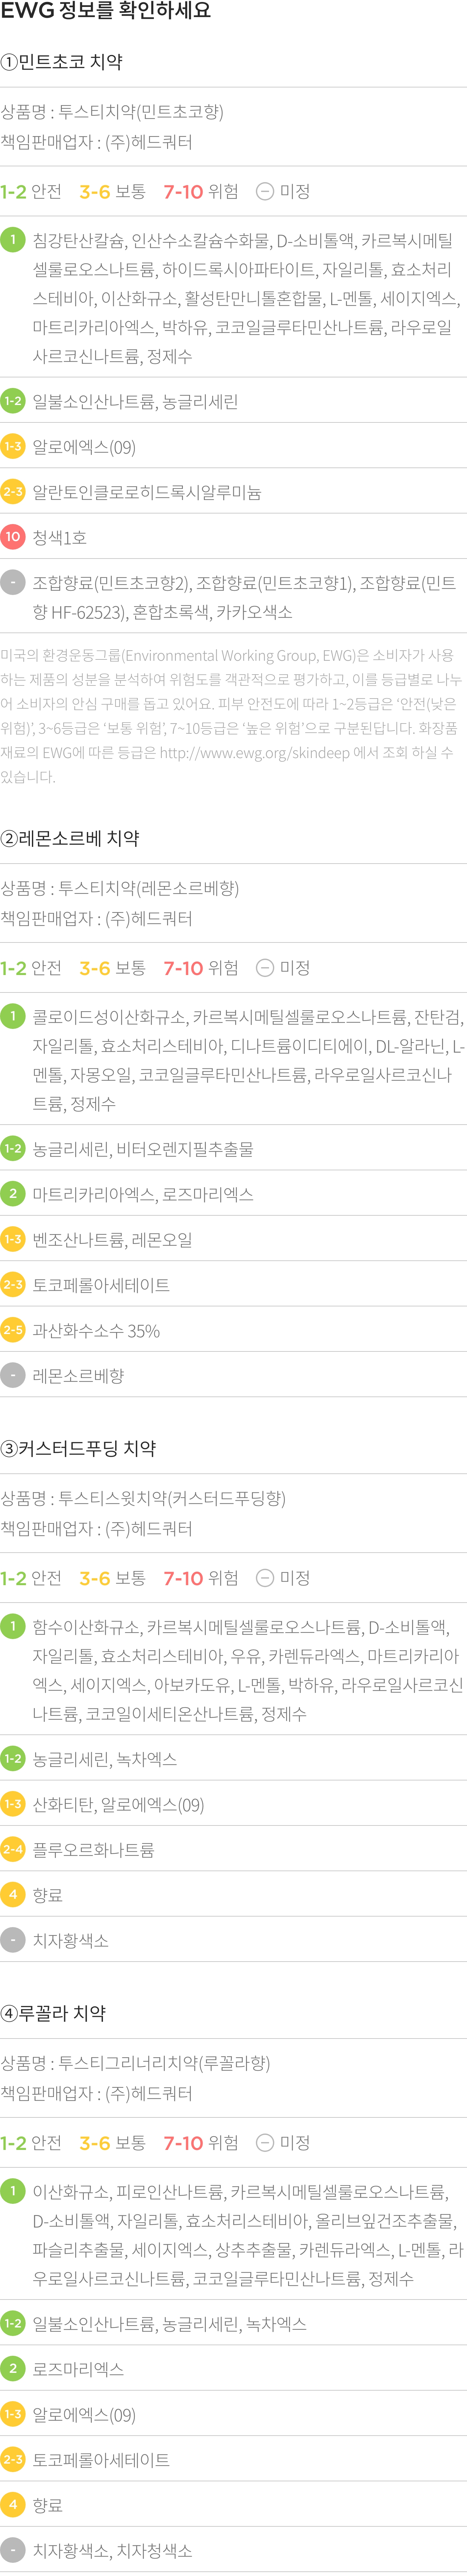The width and height of the screenshot is (467, 2576).
Task: Select the ③커스터드푸딩 치약 section heading
Action: point(78,1448)
